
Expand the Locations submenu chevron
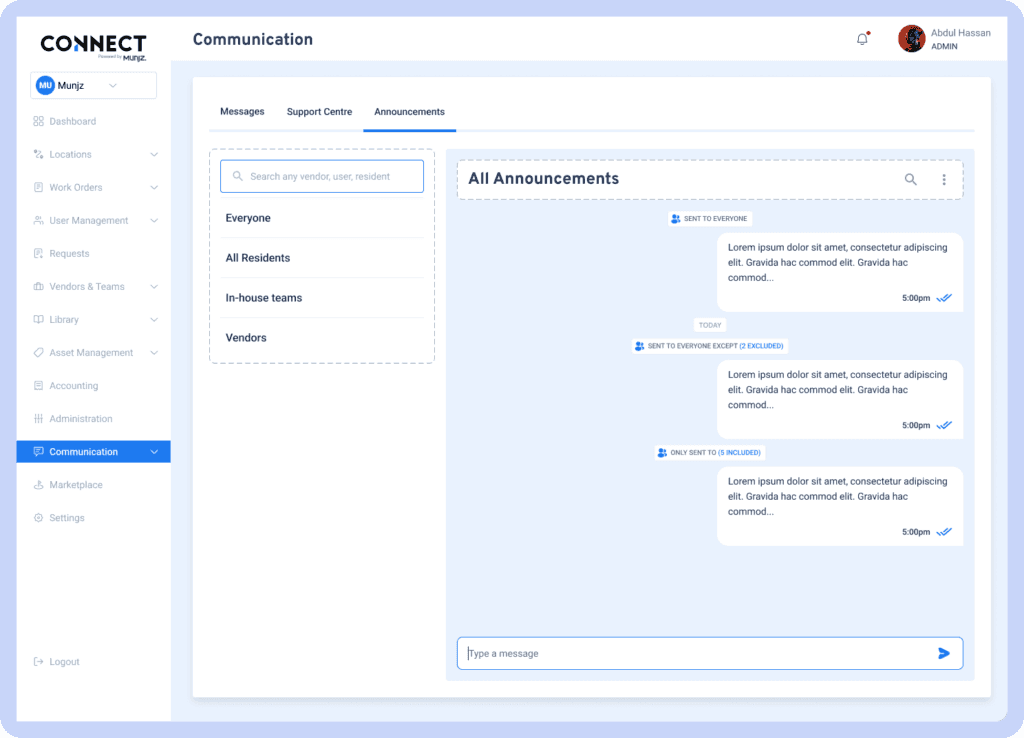[154, 155]
